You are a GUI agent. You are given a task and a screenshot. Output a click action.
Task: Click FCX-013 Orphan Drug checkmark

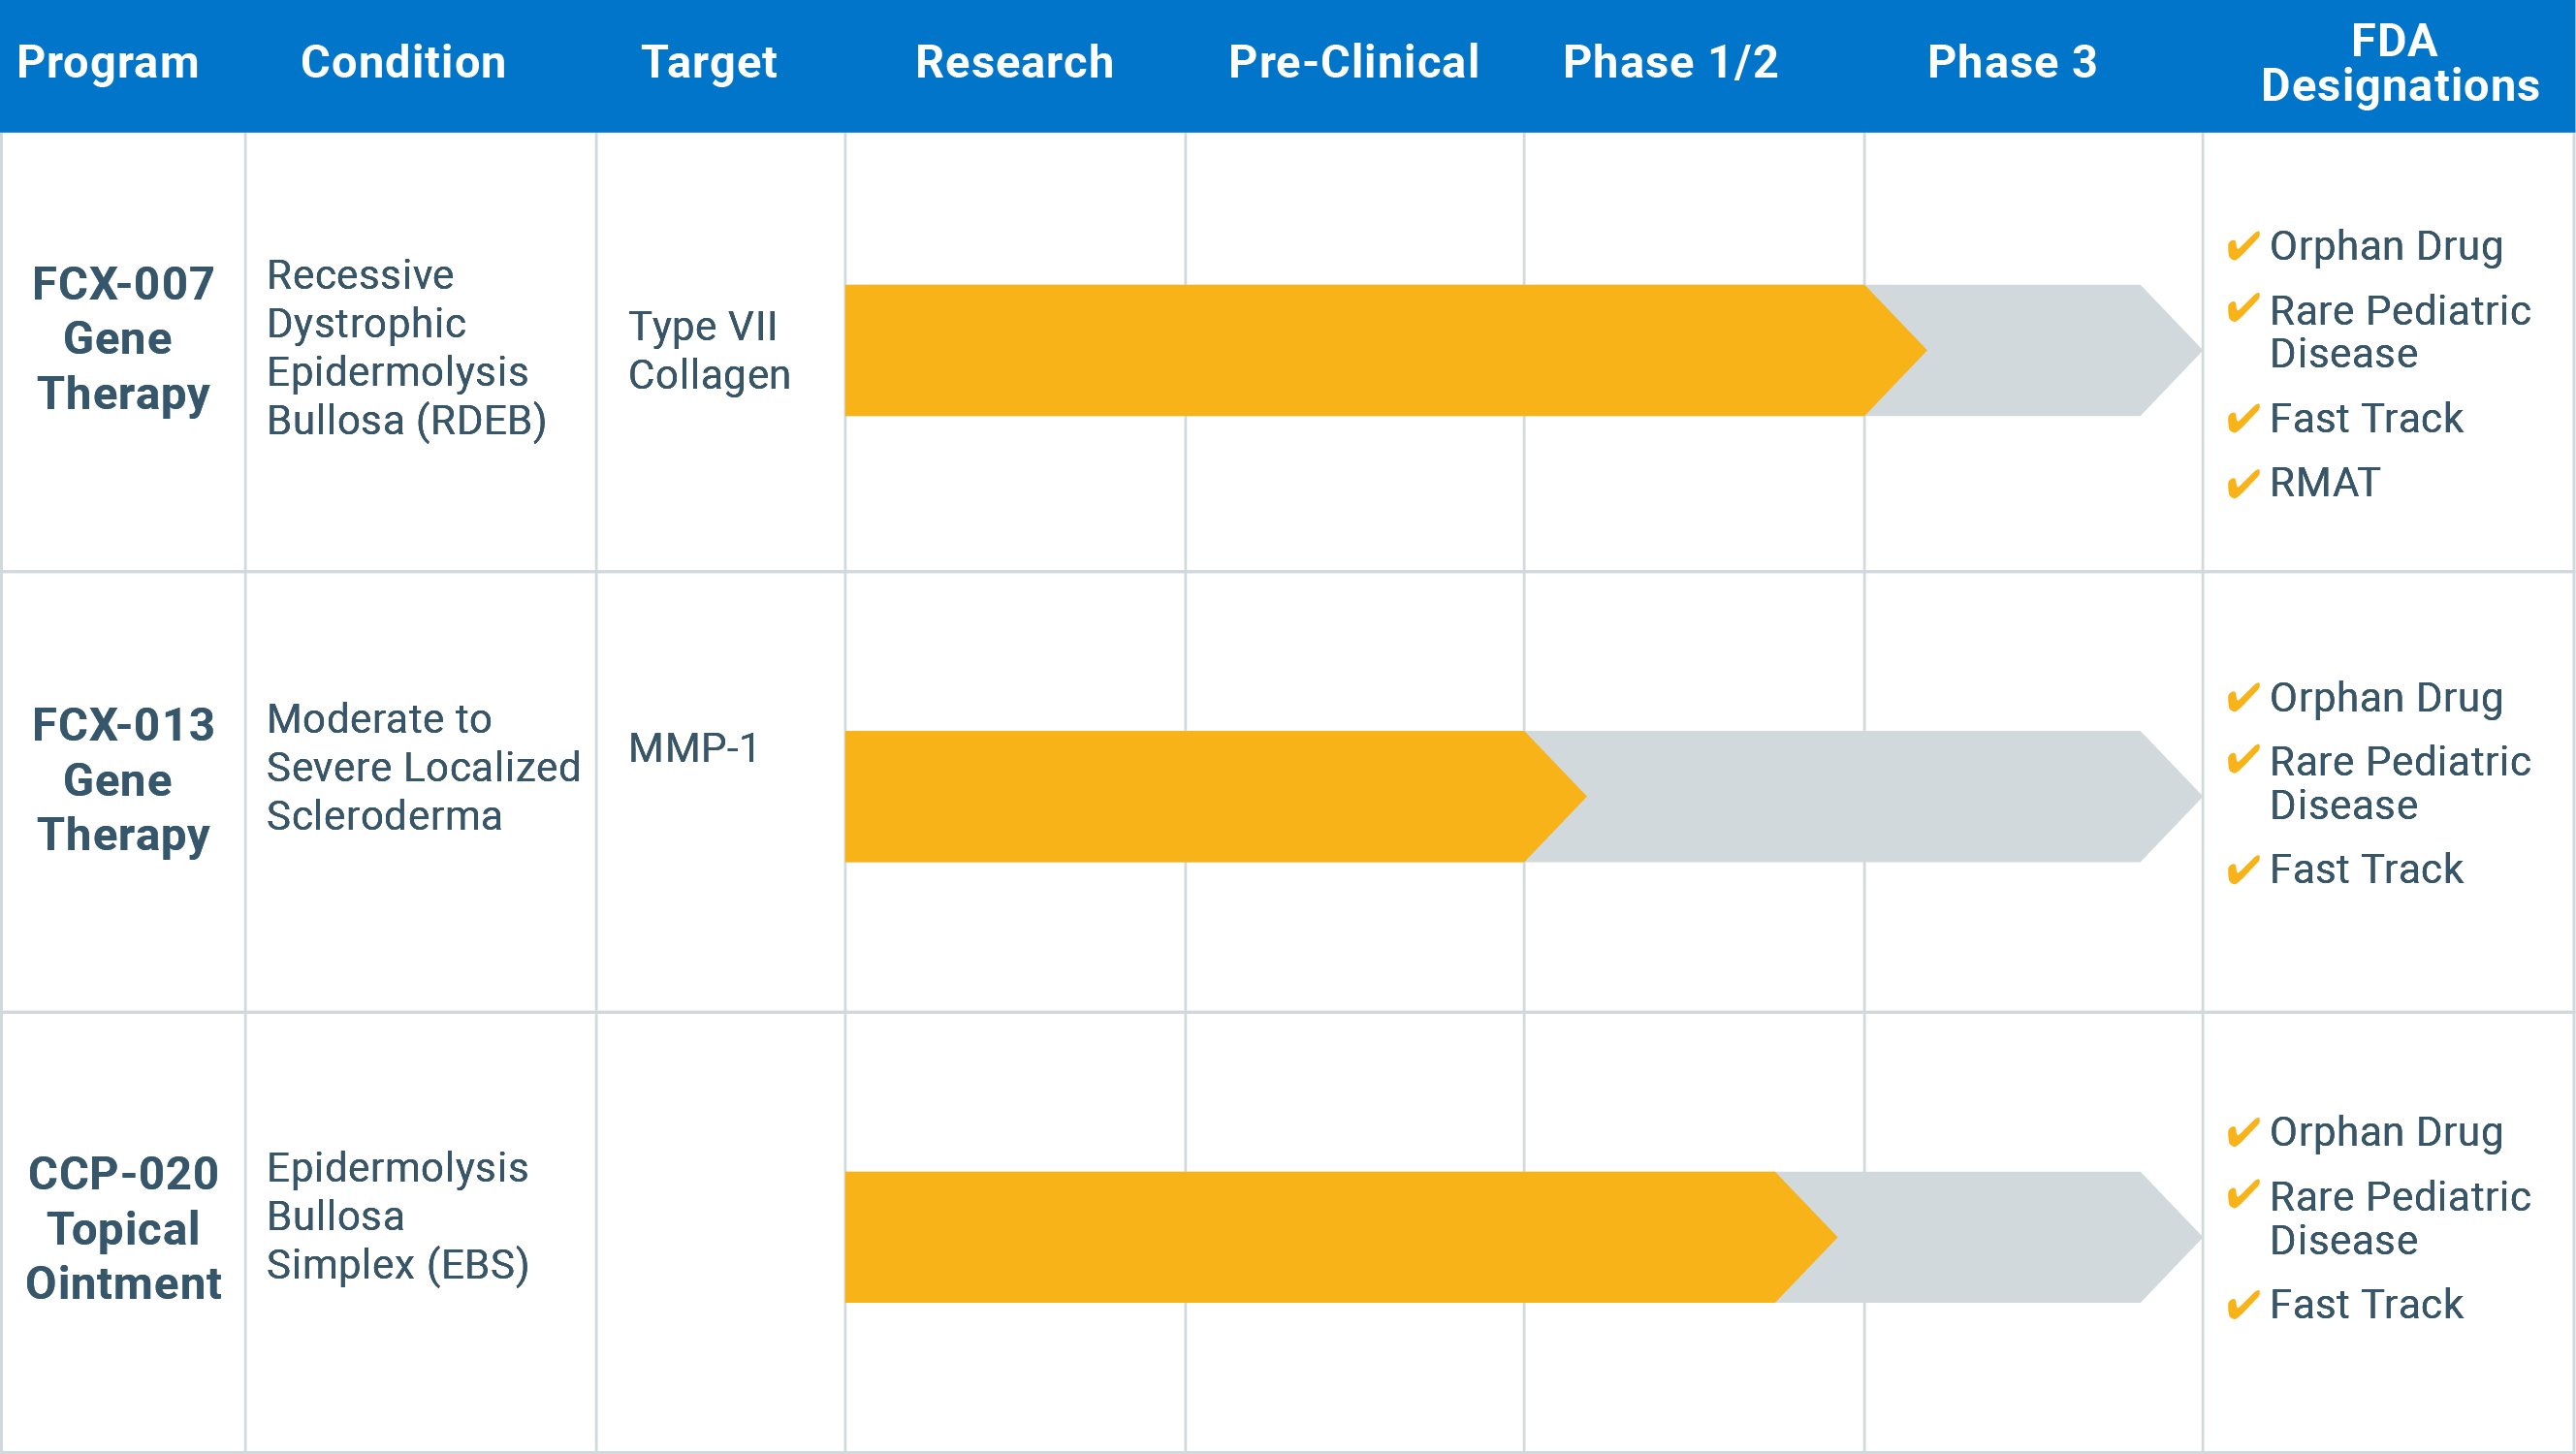(x=2243, y=697)
